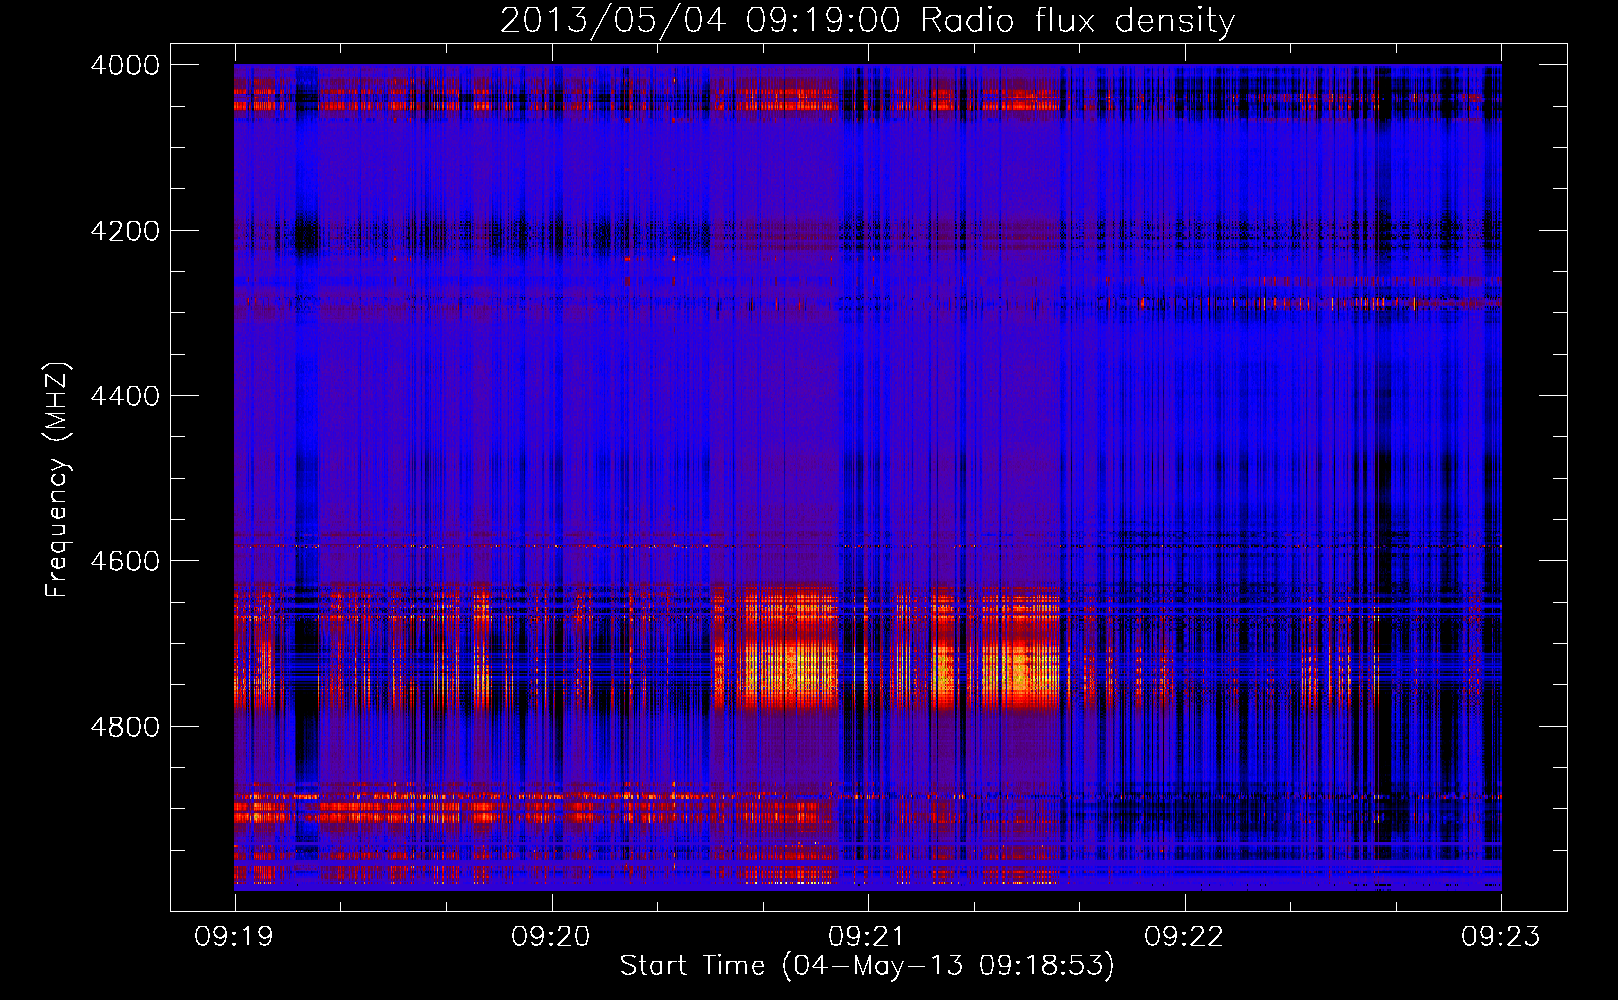Select the 4200 frequency tick label
Image resolution: width=1618 pixels, height=1000 pixels.
[x=125, y=231]
